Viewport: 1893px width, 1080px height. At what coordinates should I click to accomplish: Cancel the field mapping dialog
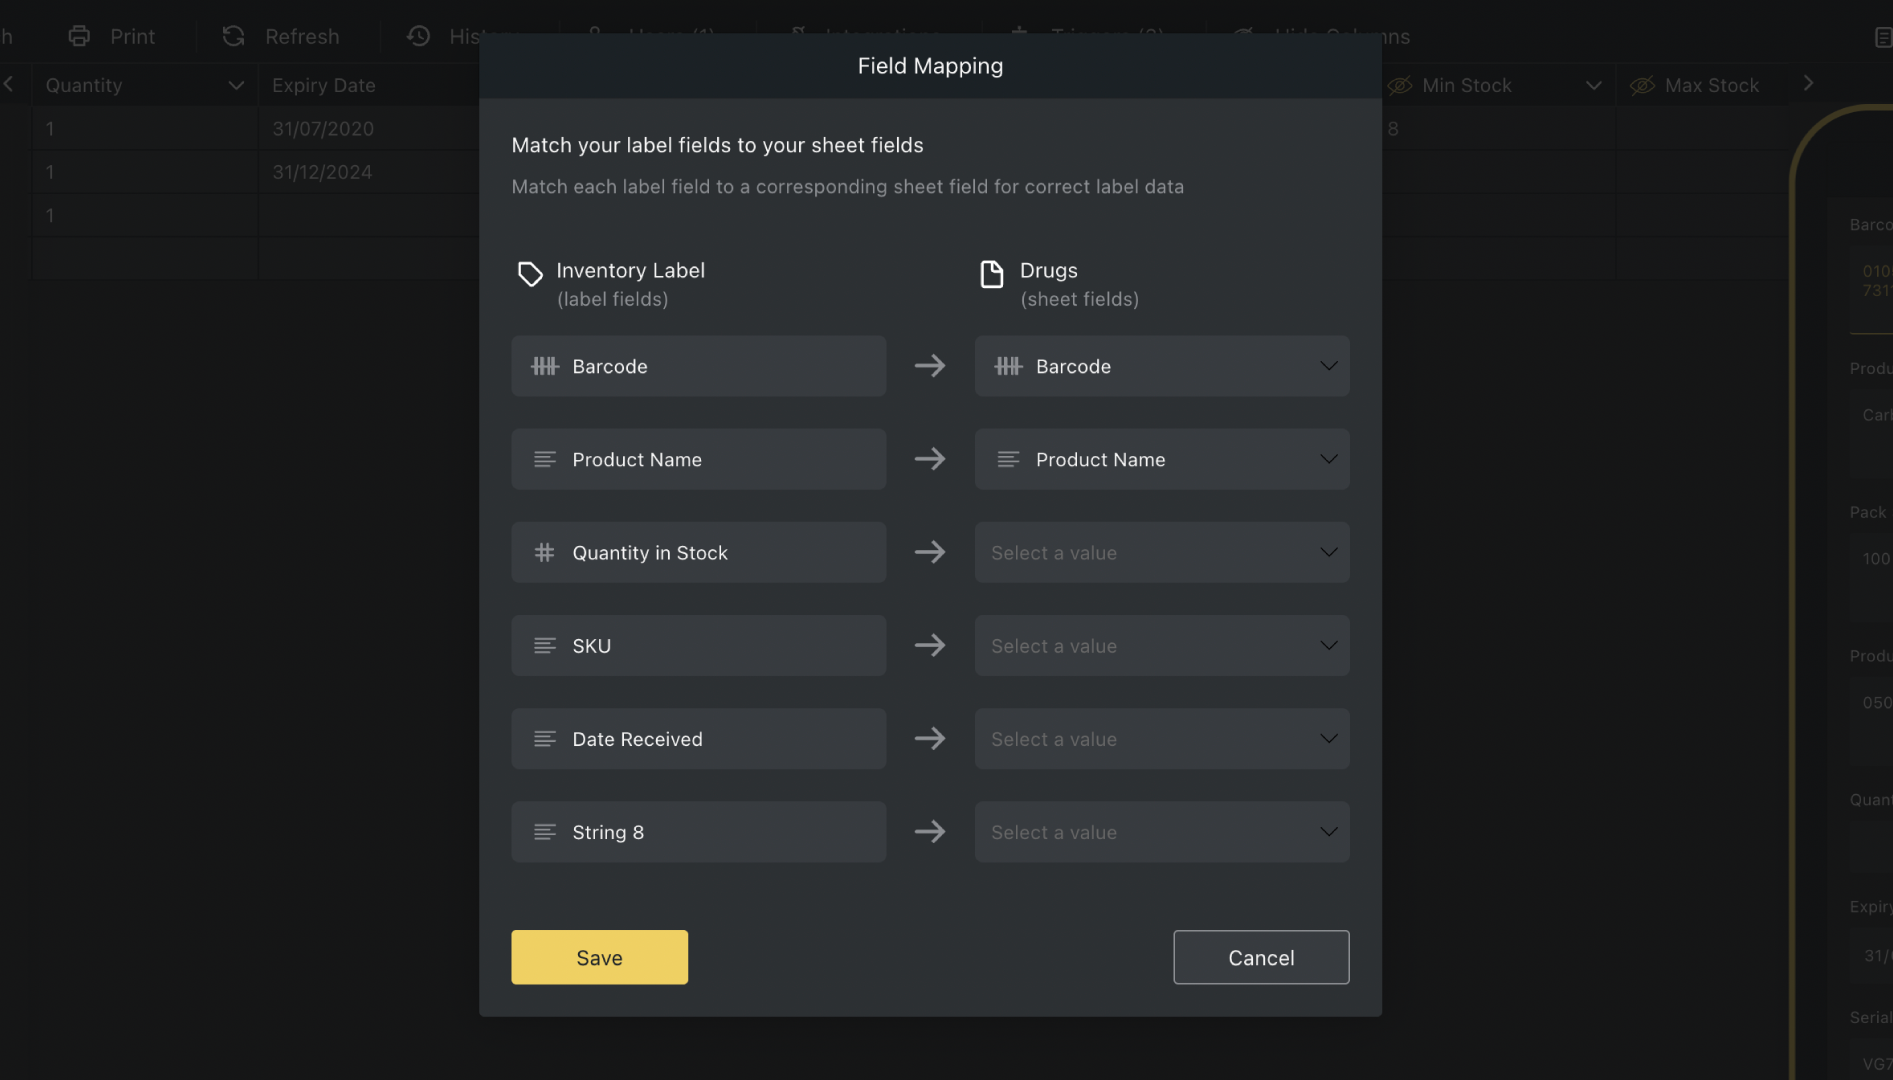click(1260, 957)
